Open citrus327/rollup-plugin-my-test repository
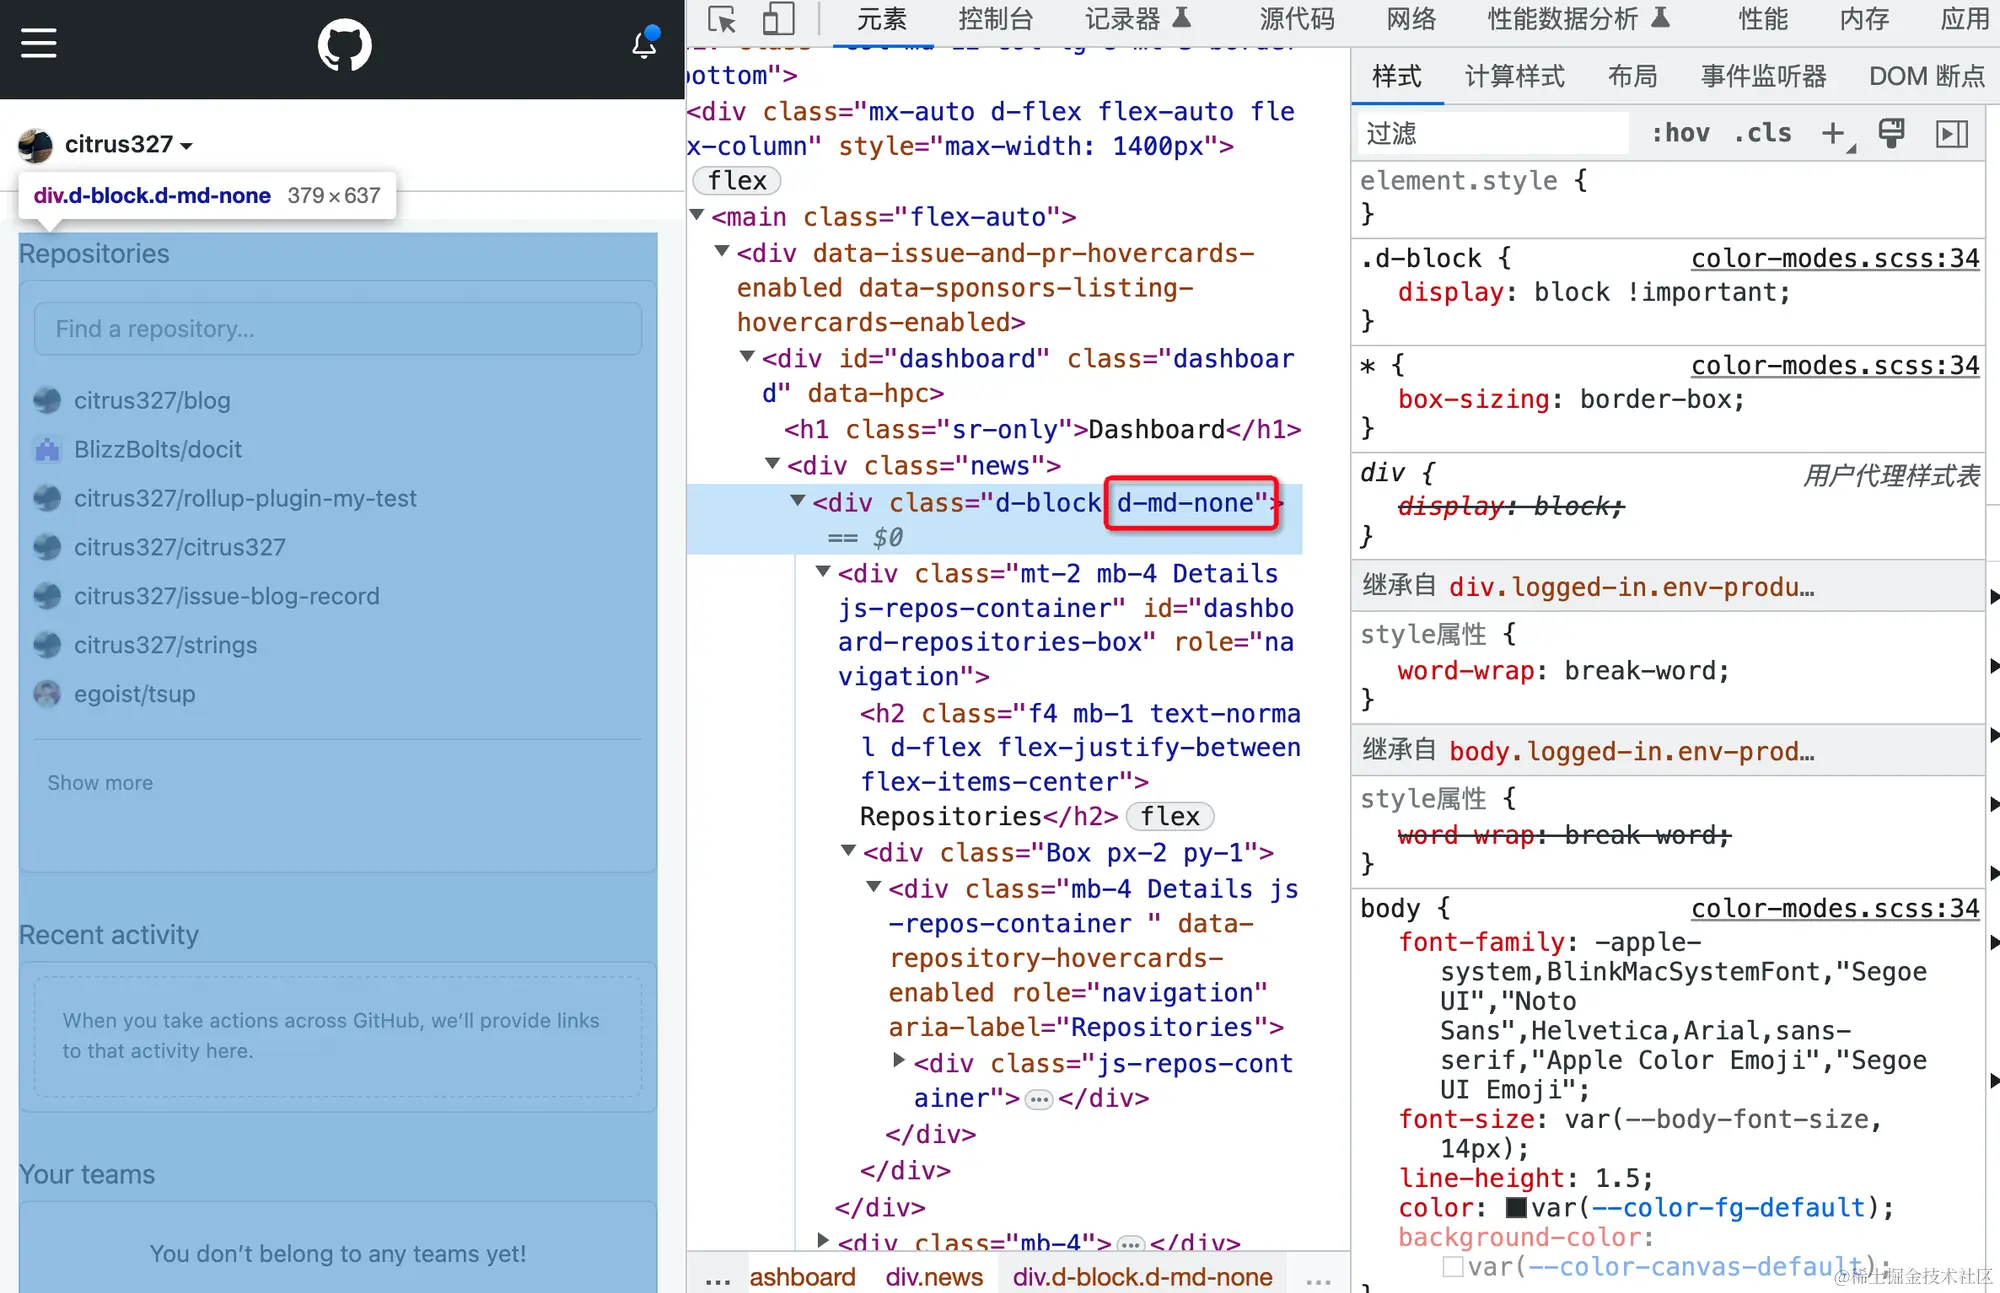 tap(245, 499)
